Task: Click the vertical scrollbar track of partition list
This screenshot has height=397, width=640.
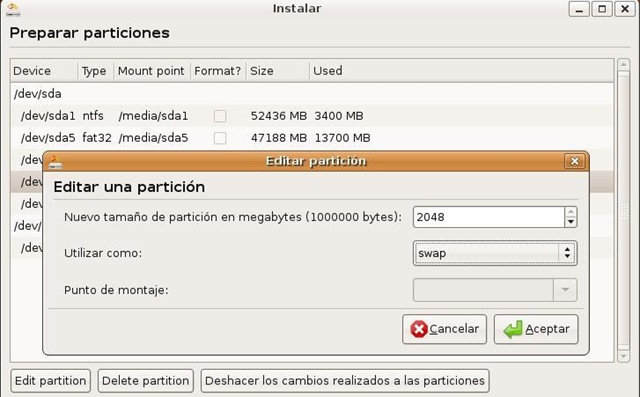Action: point(623,211)
